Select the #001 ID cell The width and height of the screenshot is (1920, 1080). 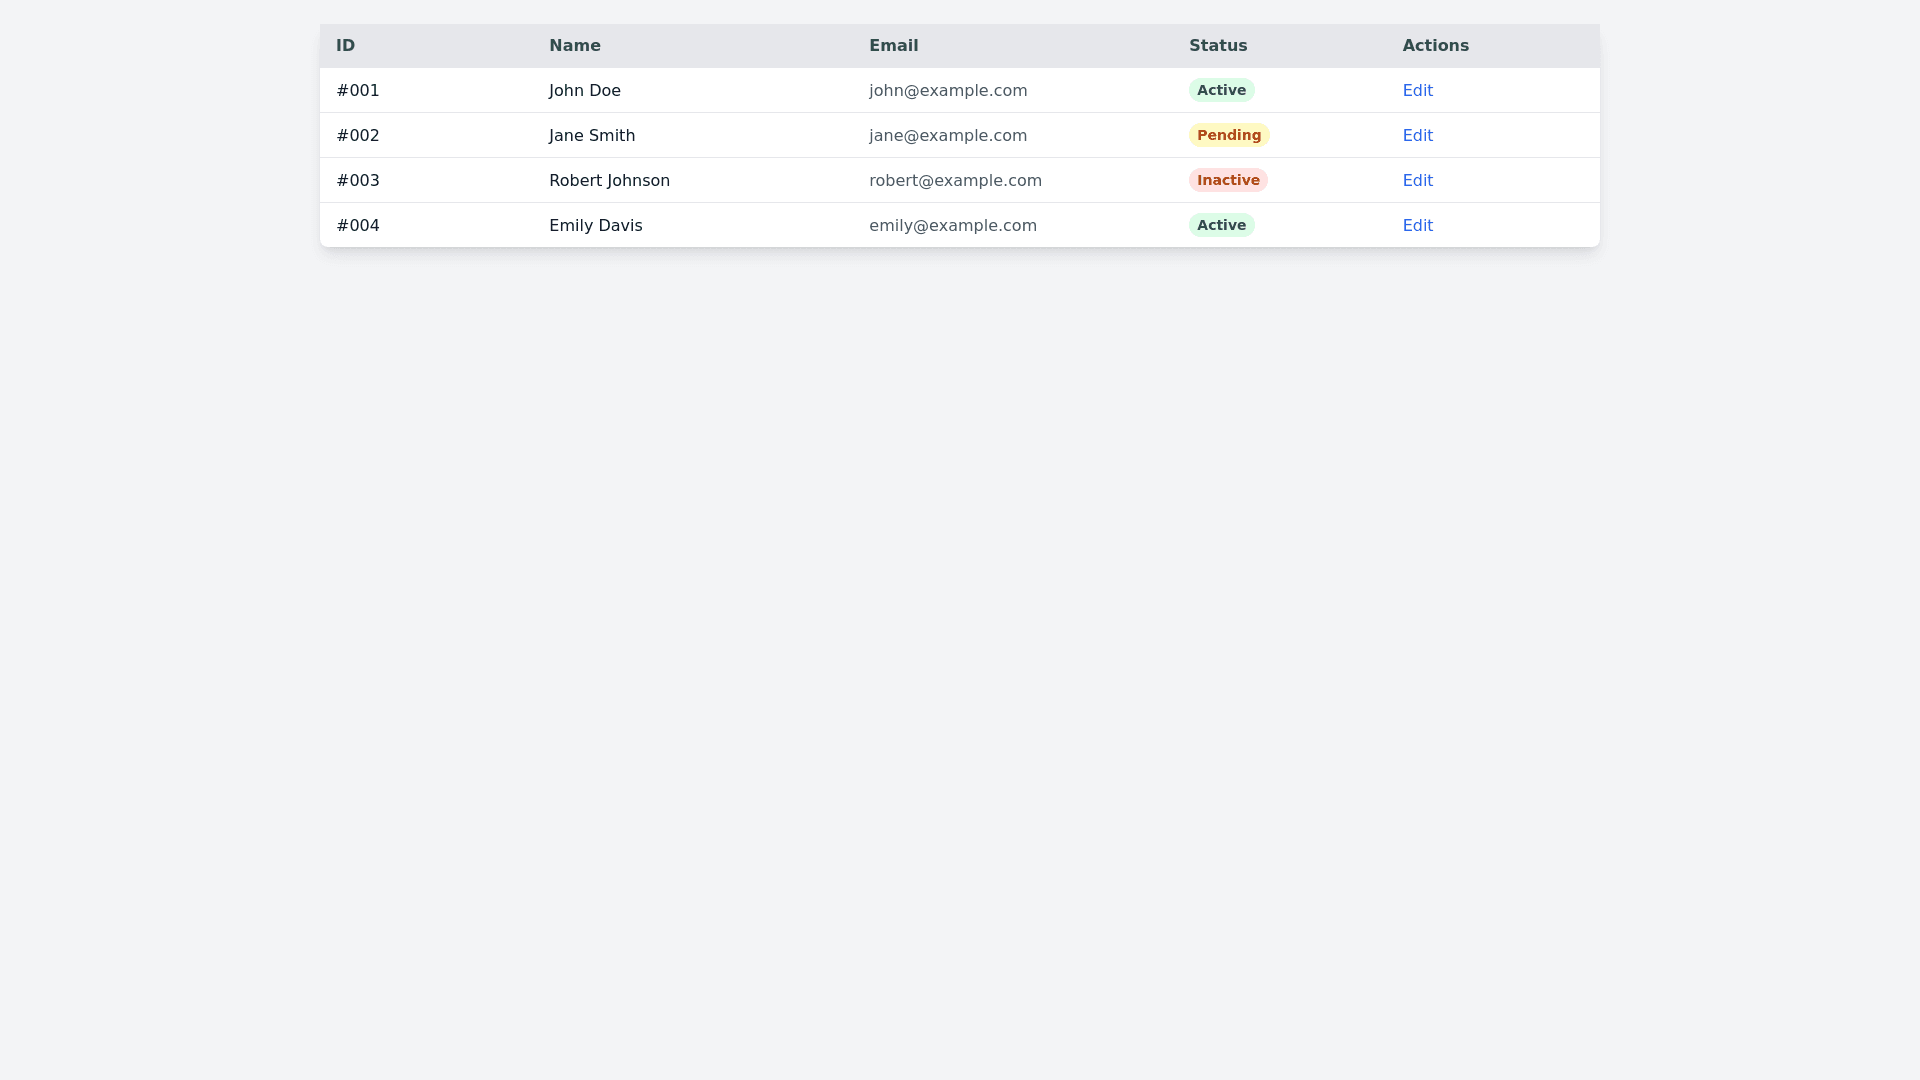358,90
